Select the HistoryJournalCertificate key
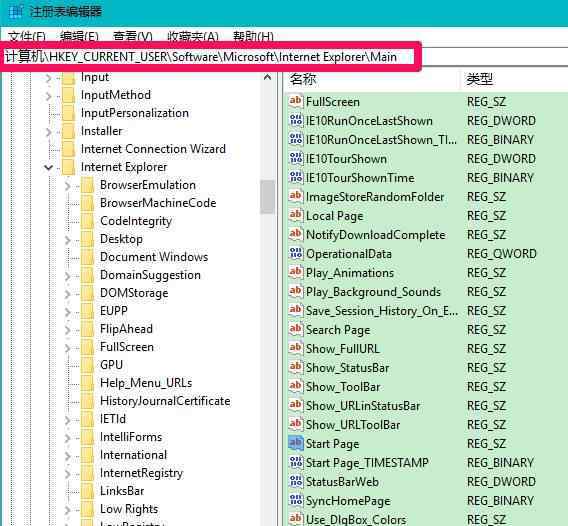Image resolution: width=568 pixels, height=526 pixels. (165, 401)
